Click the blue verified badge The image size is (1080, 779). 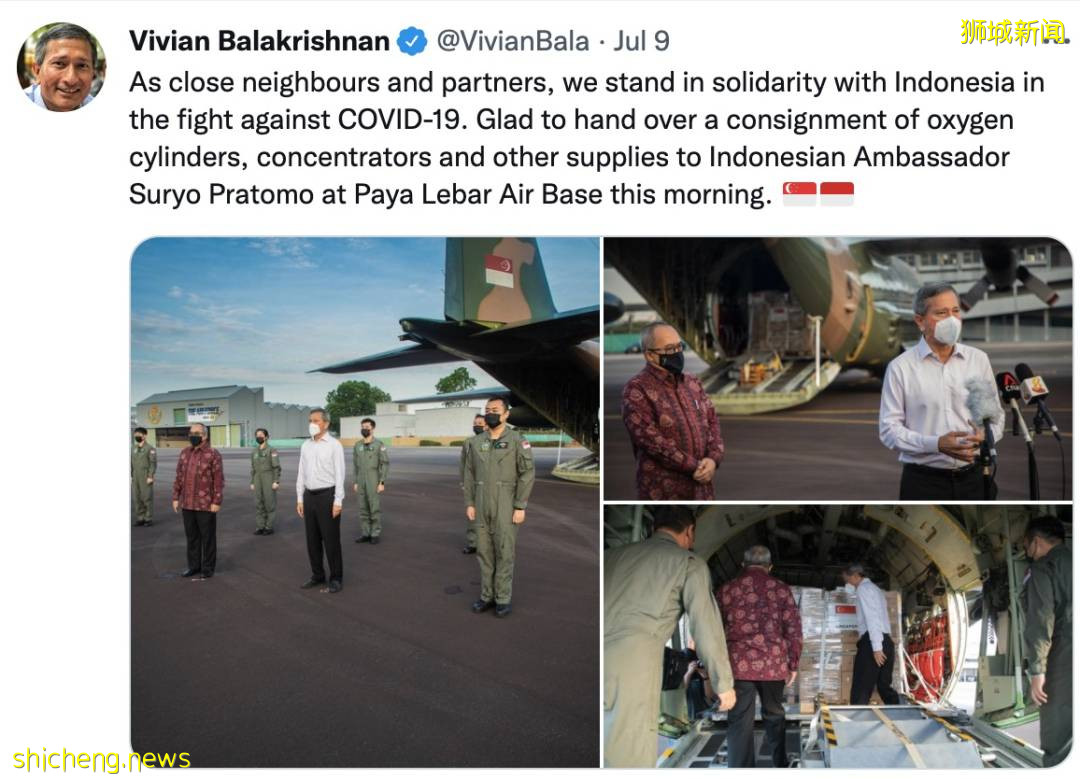(x=413, y=41)
